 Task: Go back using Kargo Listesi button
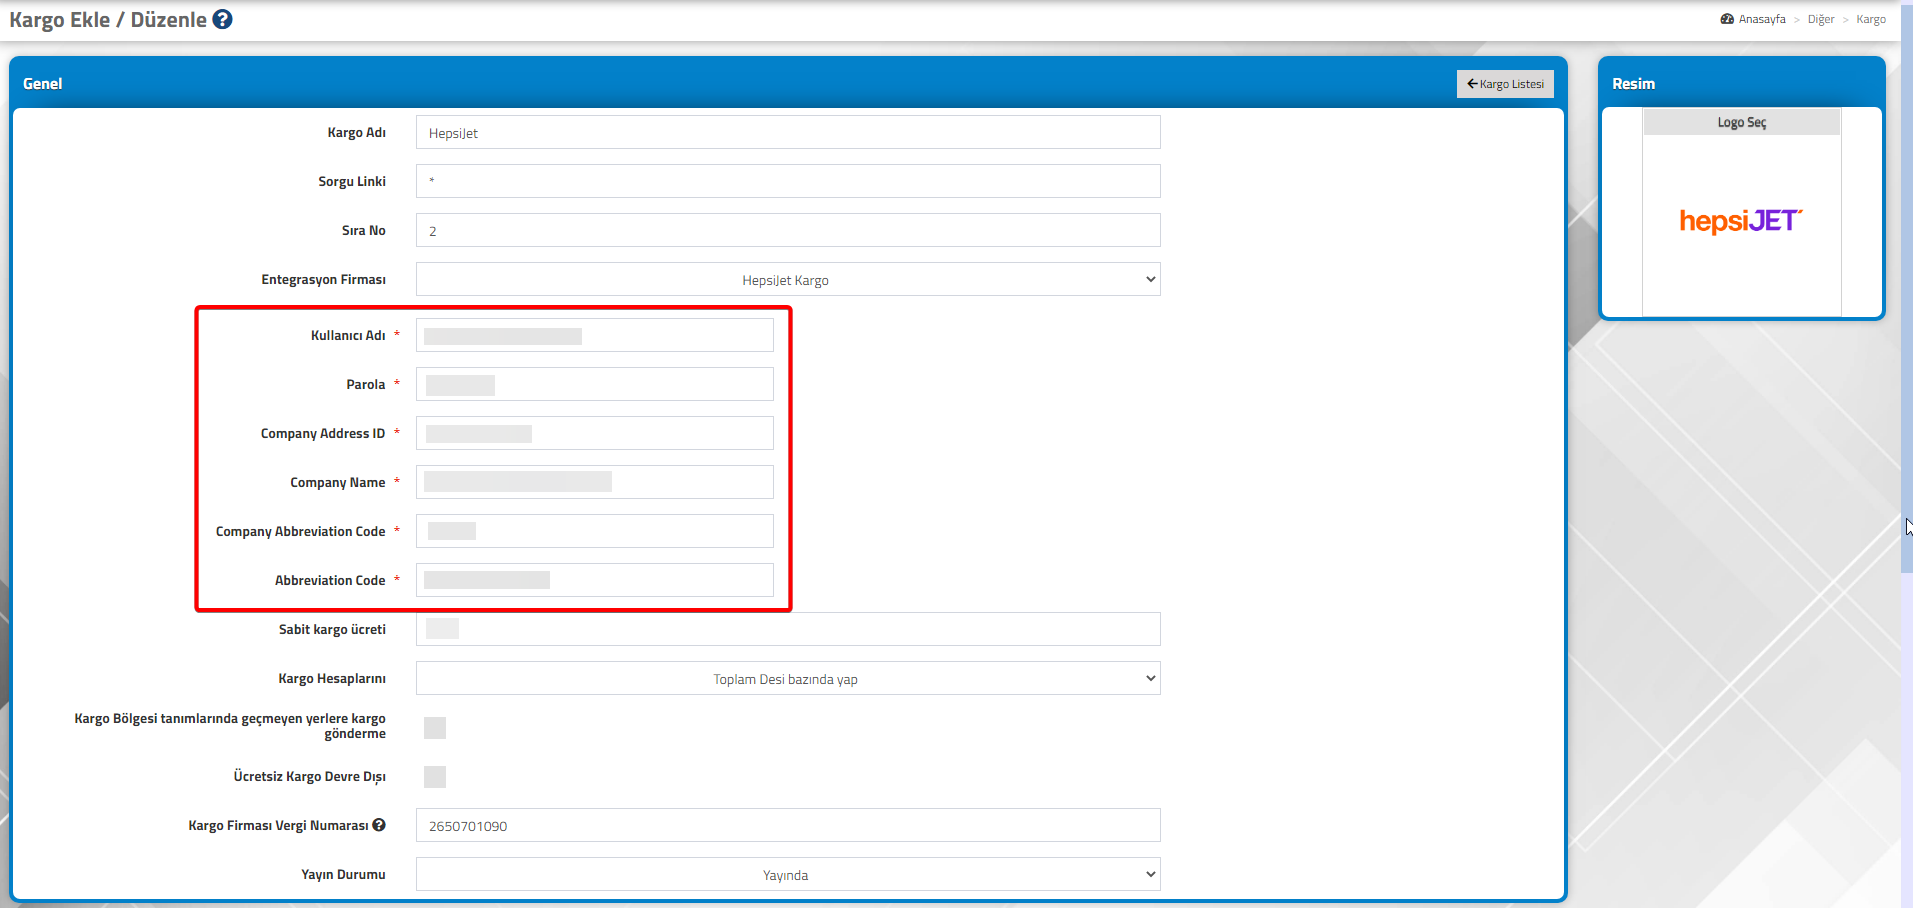click(1505, 84)
